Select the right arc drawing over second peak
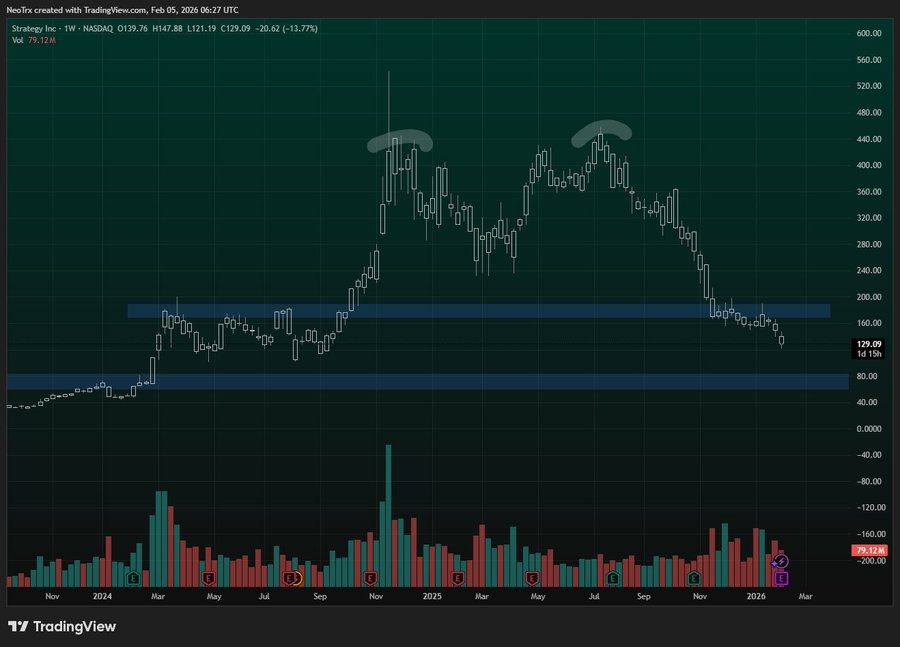900x647 pixels. tap(602, 130)
